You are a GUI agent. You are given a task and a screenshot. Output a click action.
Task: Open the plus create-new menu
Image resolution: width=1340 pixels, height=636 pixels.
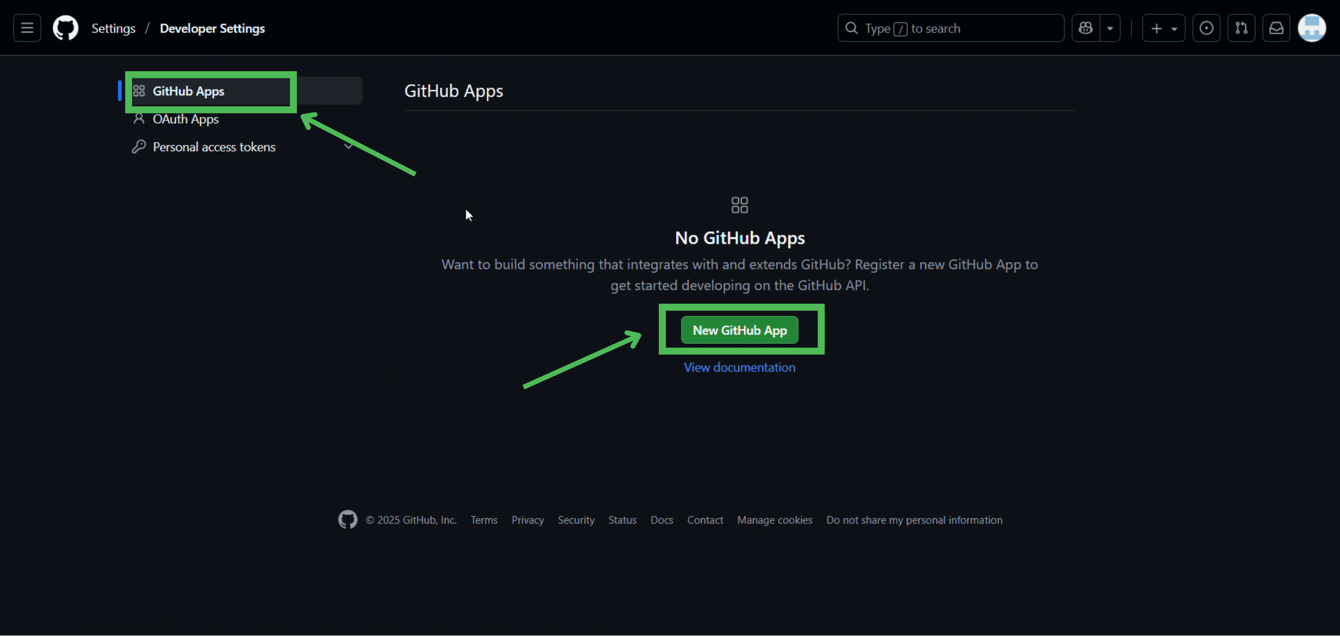(x=1164, y=28)
